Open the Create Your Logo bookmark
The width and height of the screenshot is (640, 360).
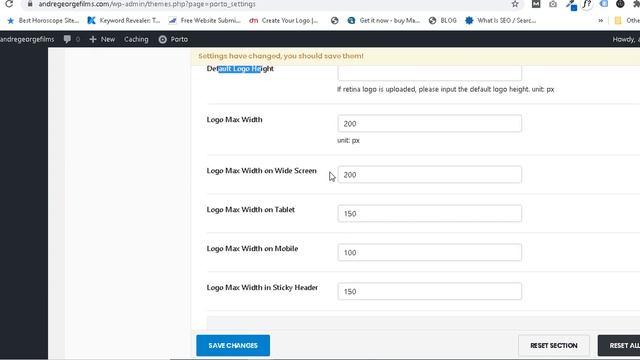(284, 20)
